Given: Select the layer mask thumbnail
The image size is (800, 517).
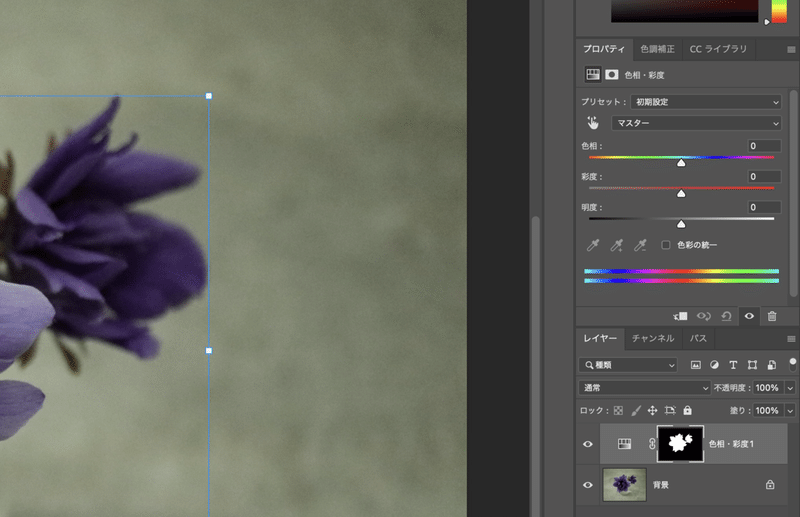Looking at the screenshot, I should pos(680,444).
